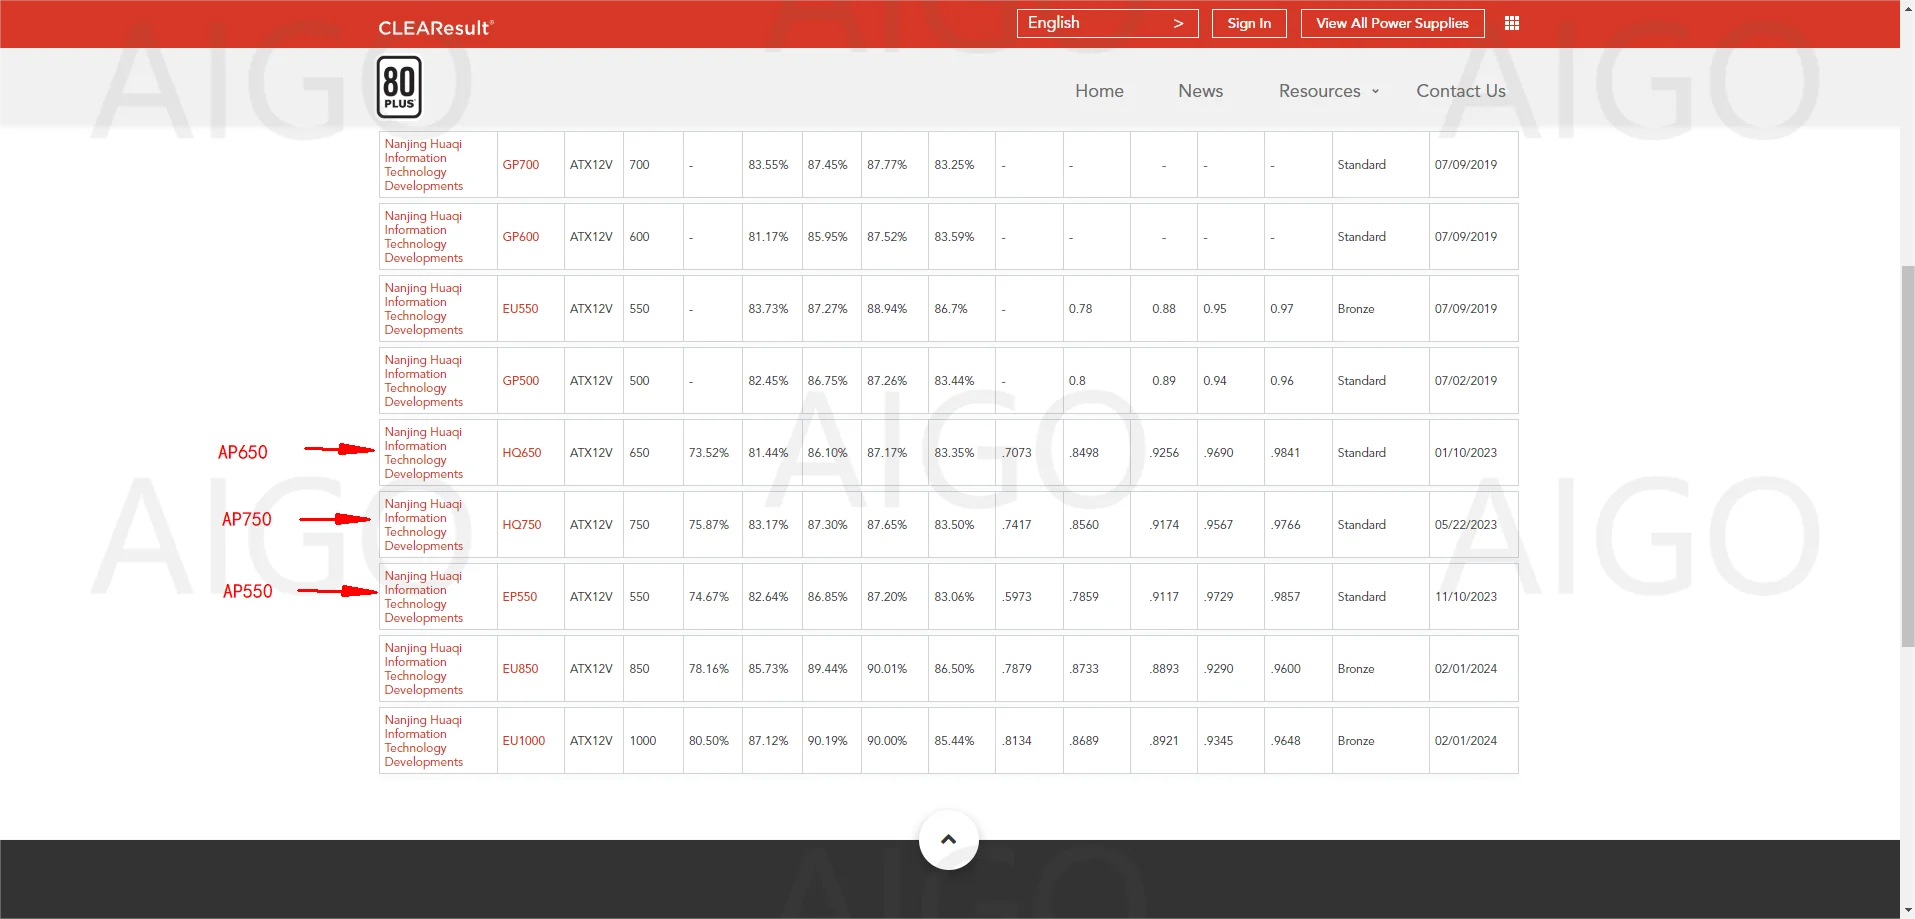
Task: Click the 80 PLUS logo icon
Action: click(399, 88)
